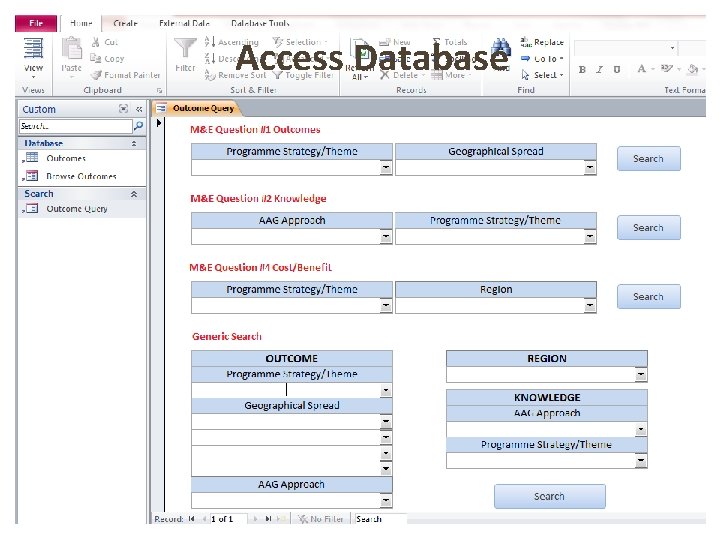The width and height of the screenshot is (720, 540).
Task: Click Remove Sort in Sort & Filter
Action: point(235,75)
